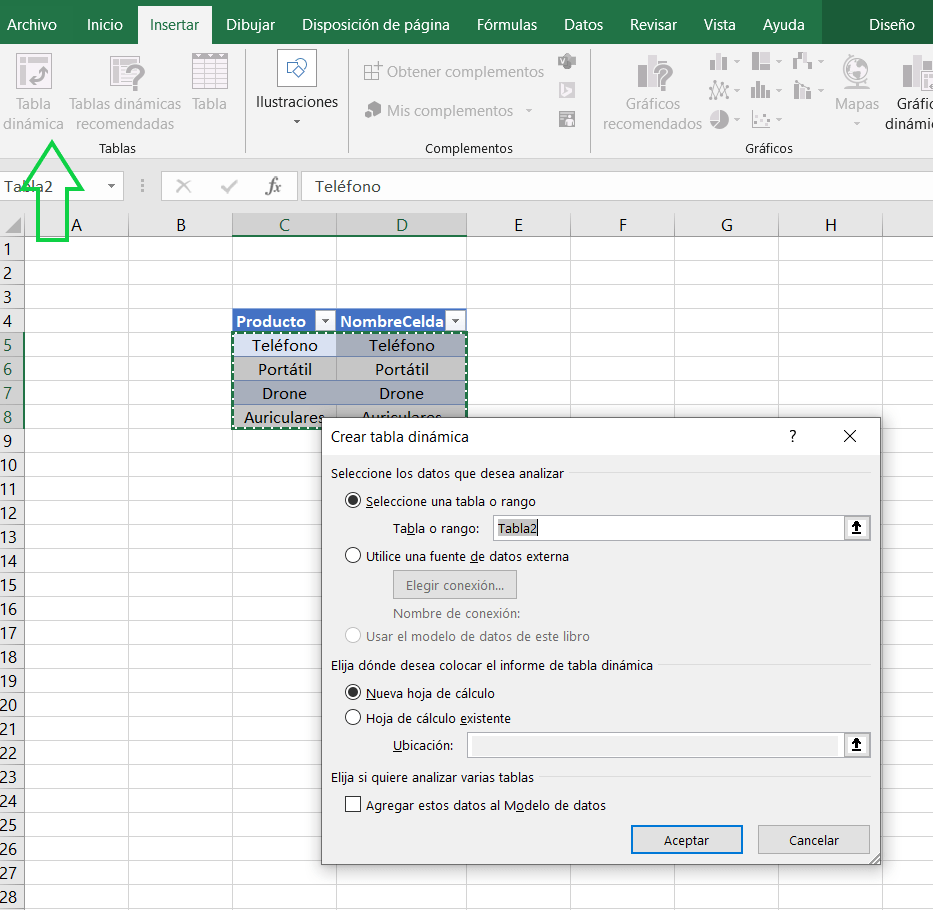Click the scatter chart icon

(x=760, y=120)
